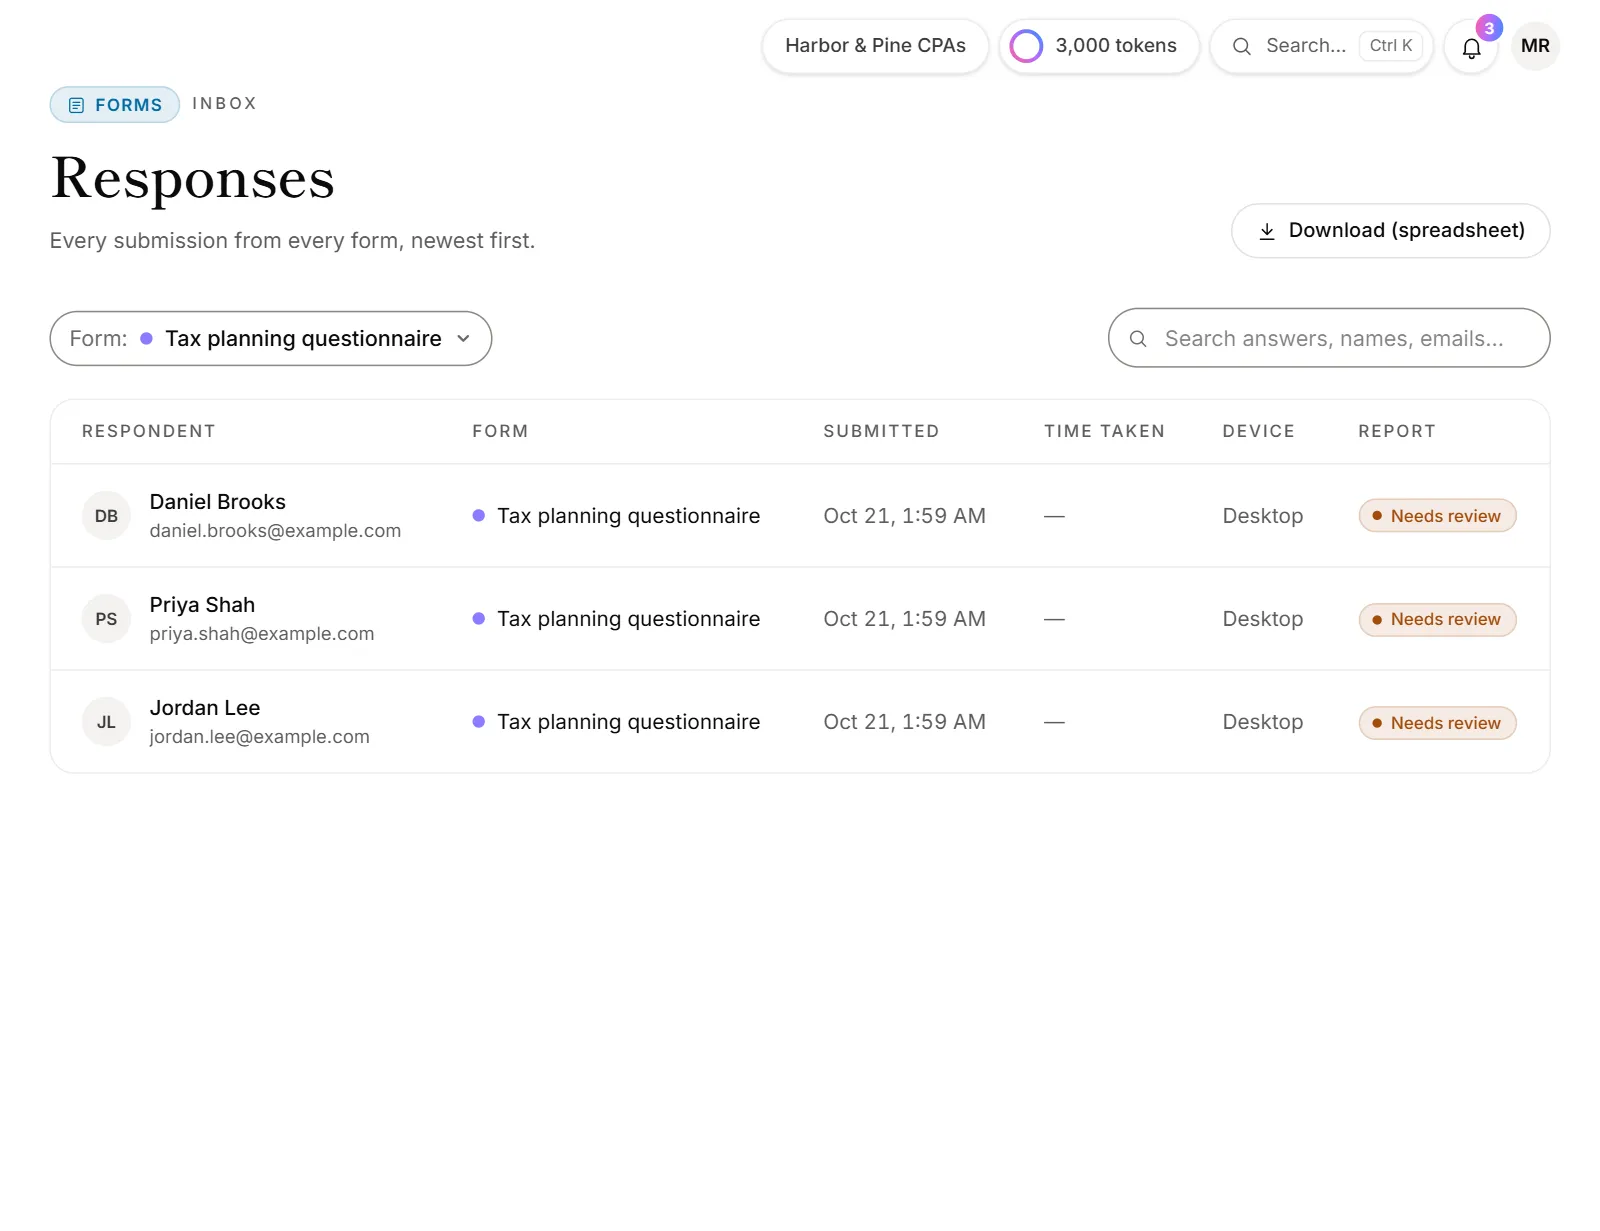1600x1231 pixels.
Task: Click the token usage ring icon
Action: point(1026,46)
